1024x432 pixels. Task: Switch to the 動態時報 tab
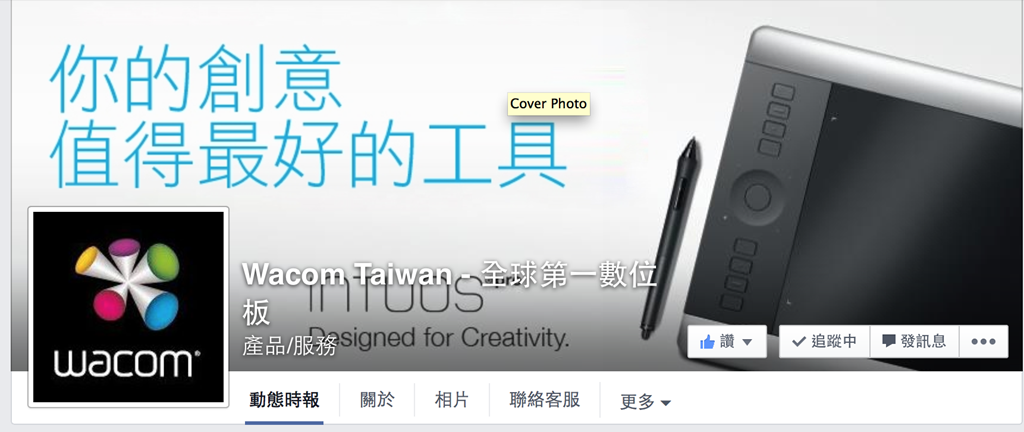(x=284, y=399)
